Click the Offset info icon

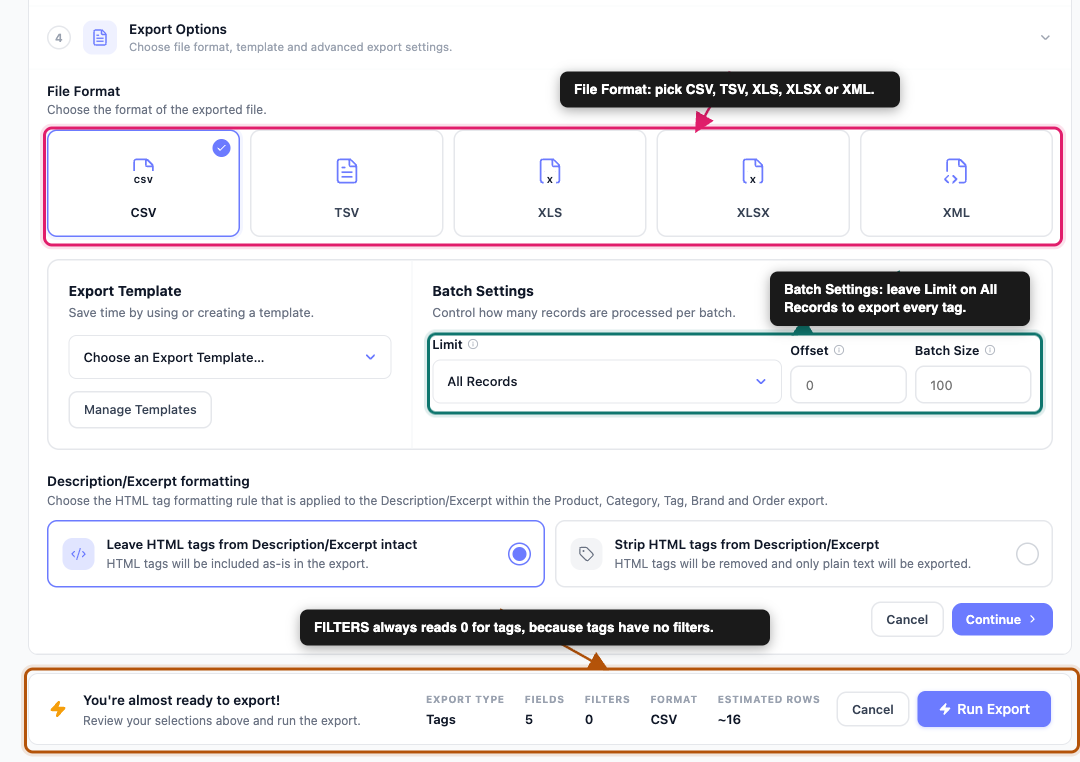point(839,350)
